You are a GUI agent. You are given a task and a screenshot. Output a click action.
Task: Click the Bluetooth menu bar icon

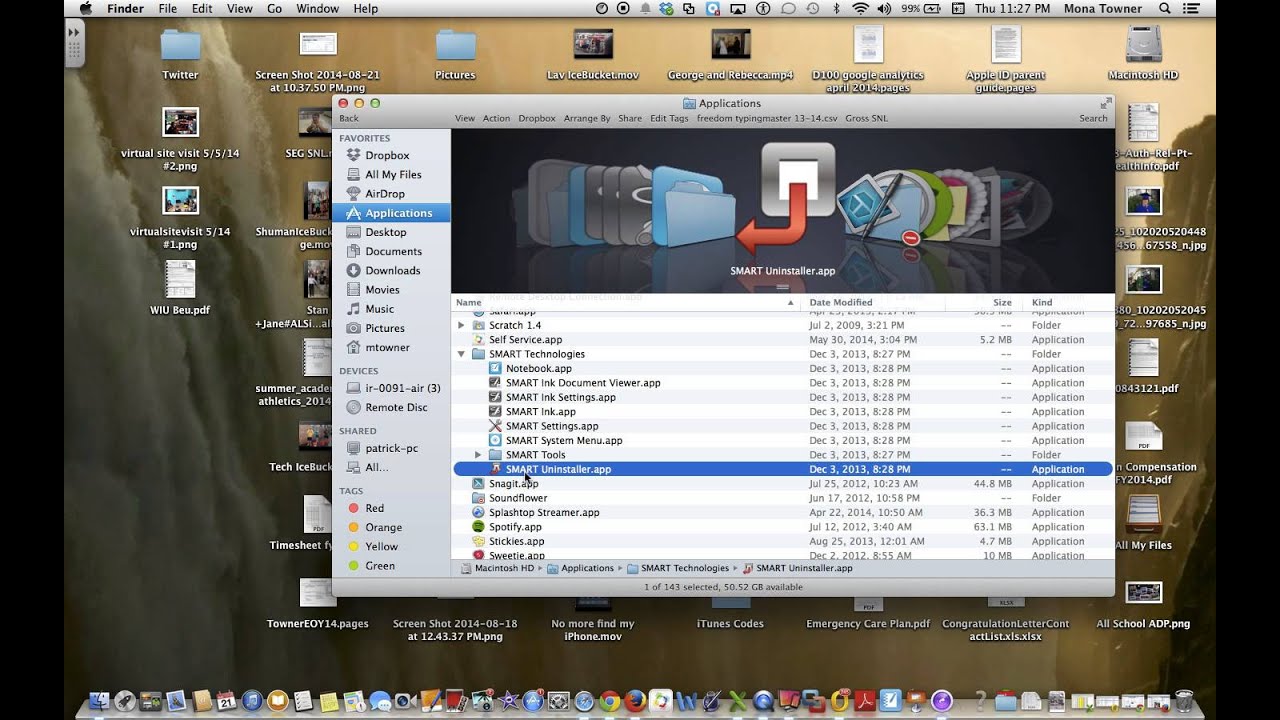tap(838, 8)
